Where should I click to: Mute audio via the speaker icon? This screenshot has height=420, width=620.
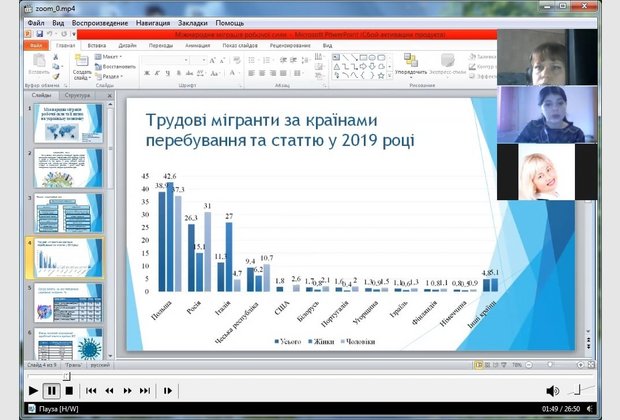pyautogui.click(x=553, y=391)
